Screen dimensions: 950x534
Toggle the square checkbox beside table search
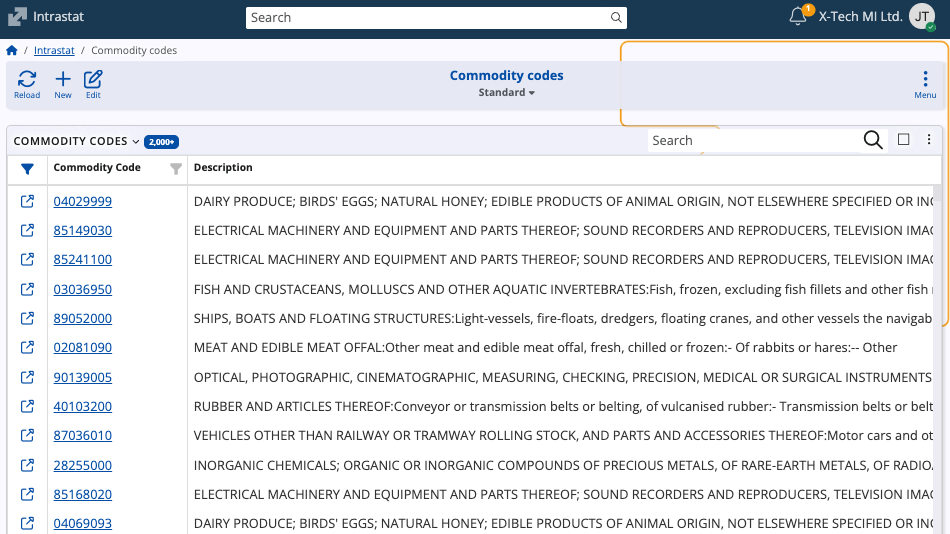click(x=904, y=140)
